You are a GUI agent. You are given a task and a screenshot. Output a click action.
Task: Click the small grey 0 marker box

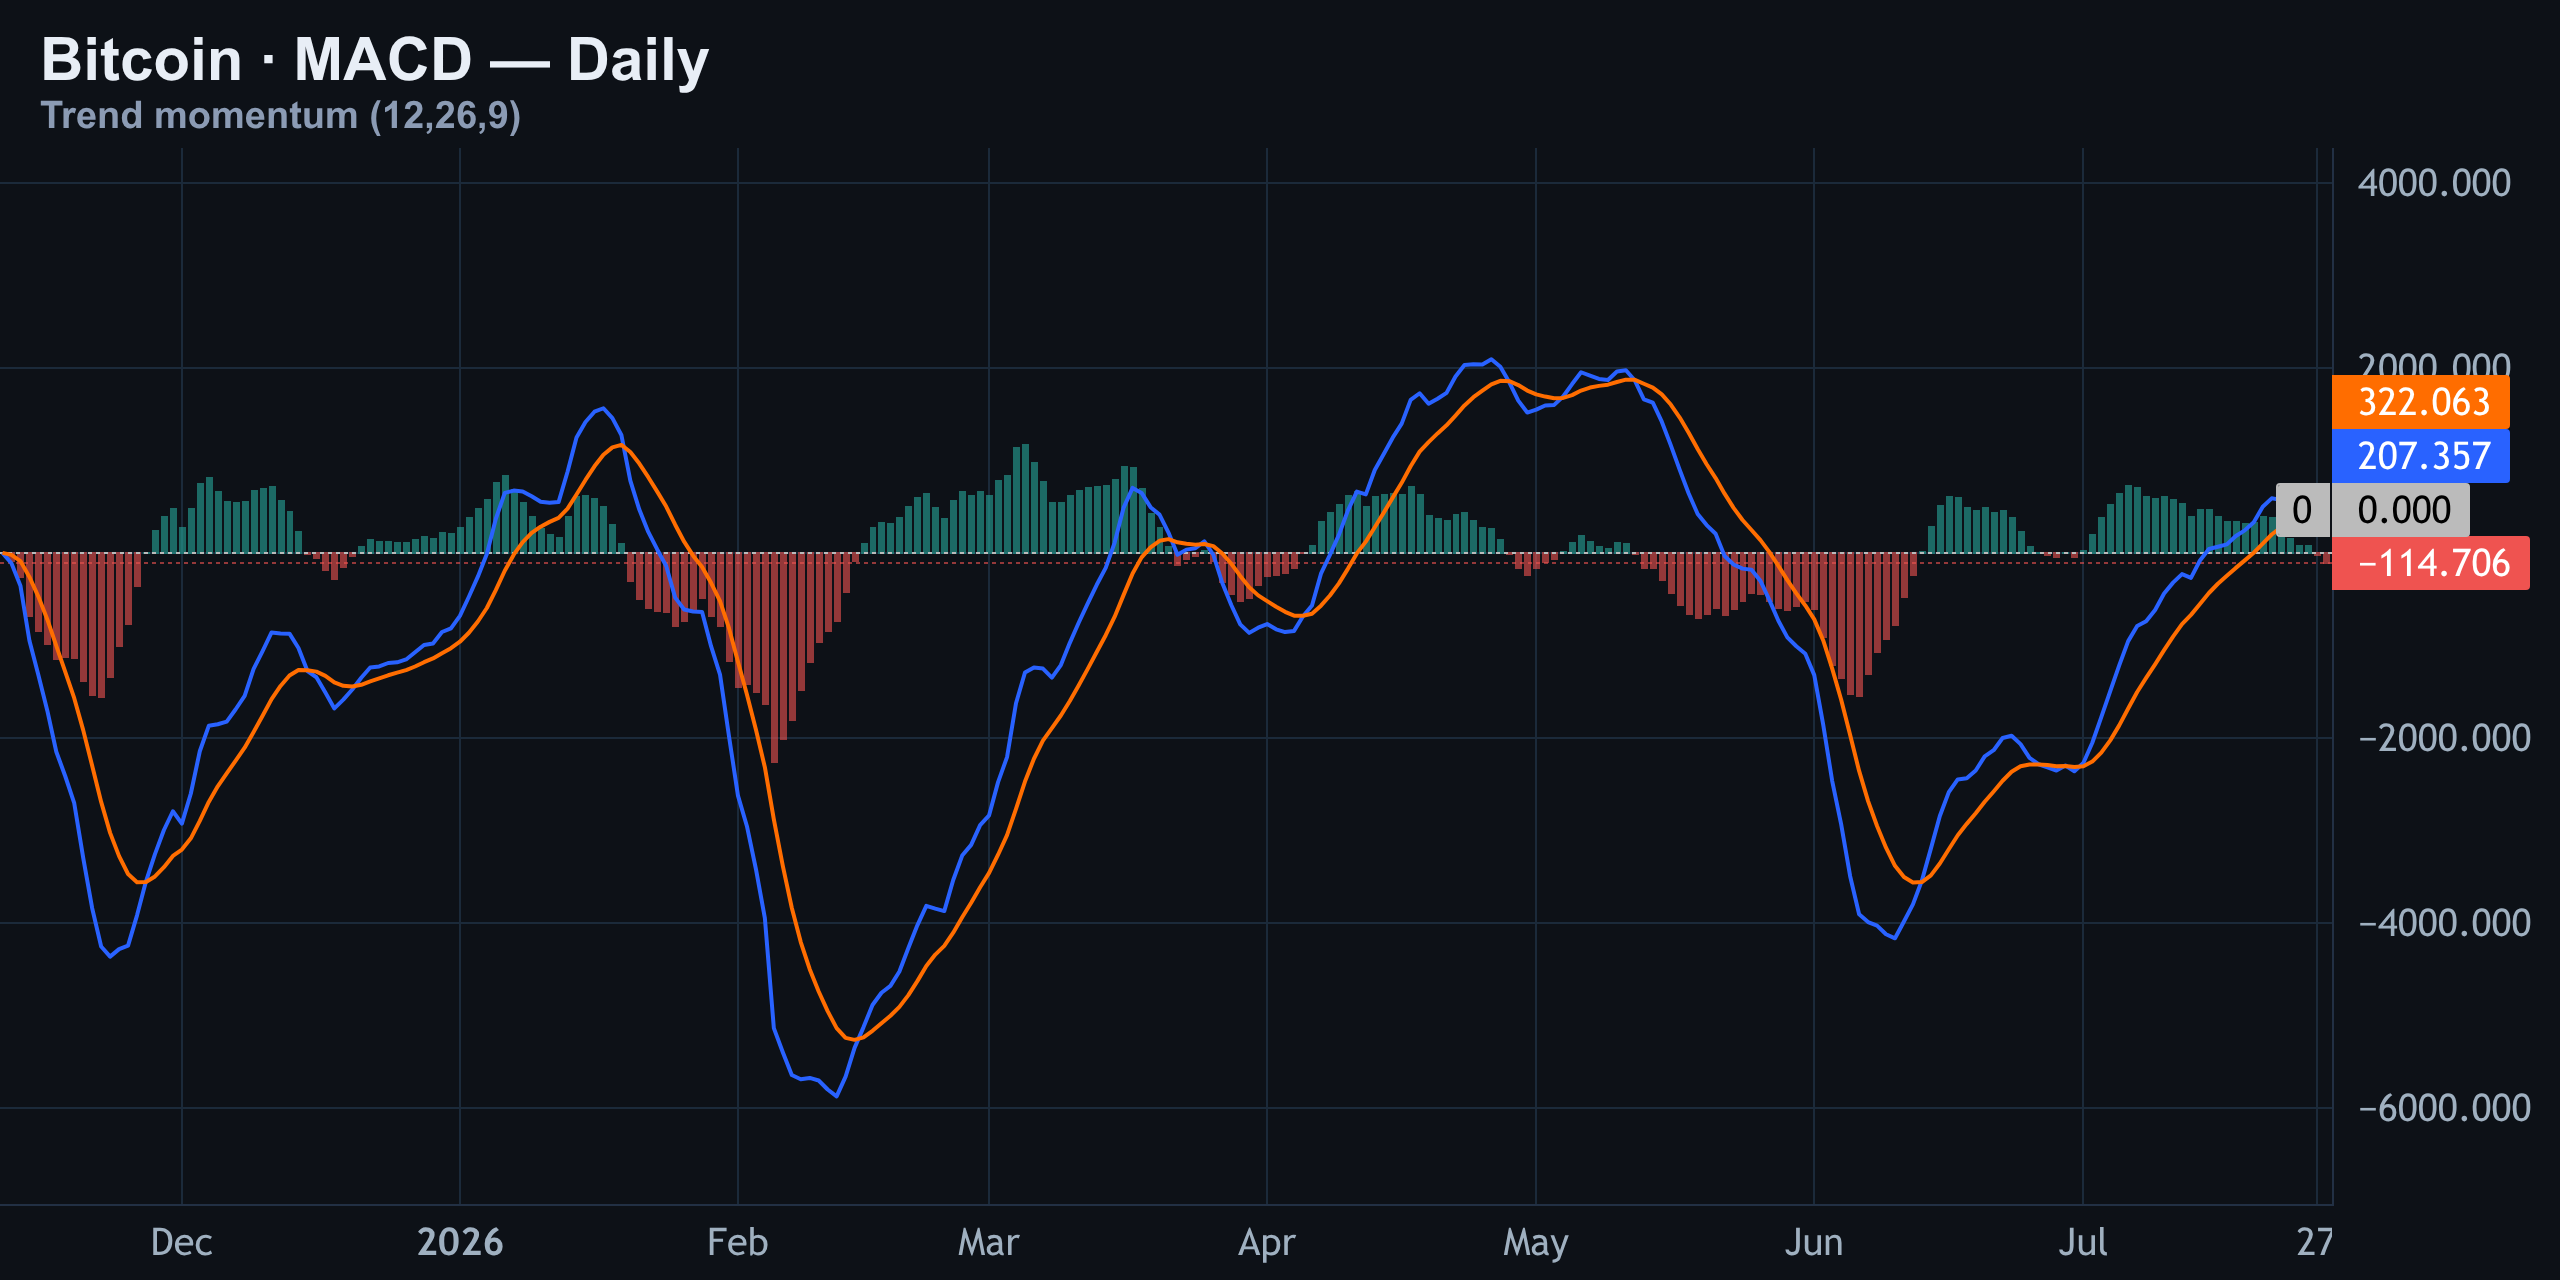pos(2302,510)
